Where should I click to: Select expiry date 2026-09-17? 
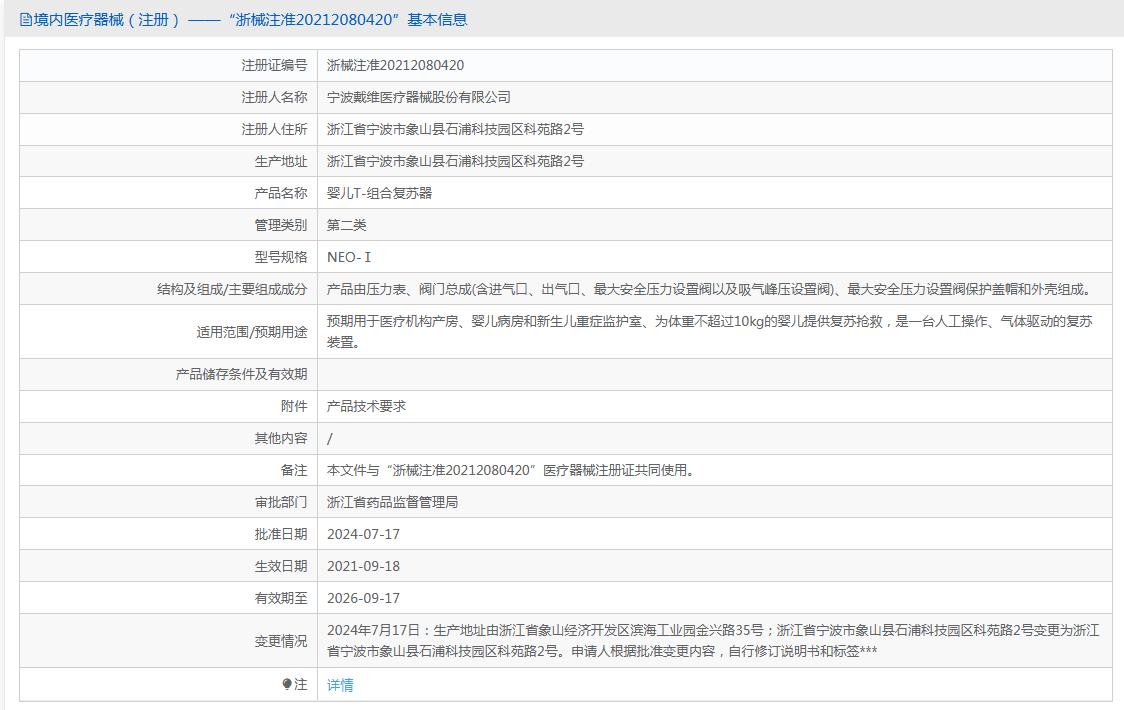tap(363, 598)
